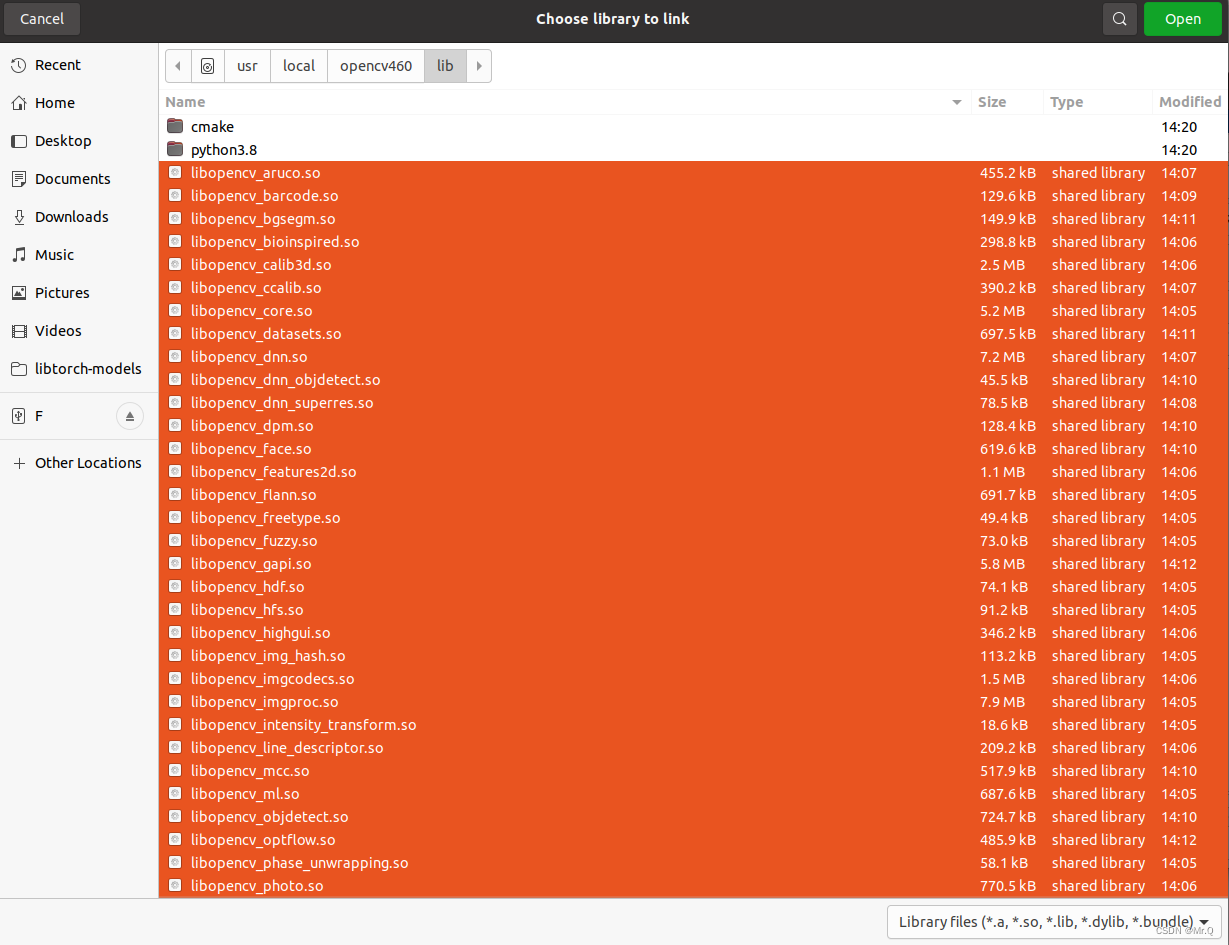Select libopencv_hdf.so file name
The height and width of the screenshot is (945, 1229).
tap(248, 587)
